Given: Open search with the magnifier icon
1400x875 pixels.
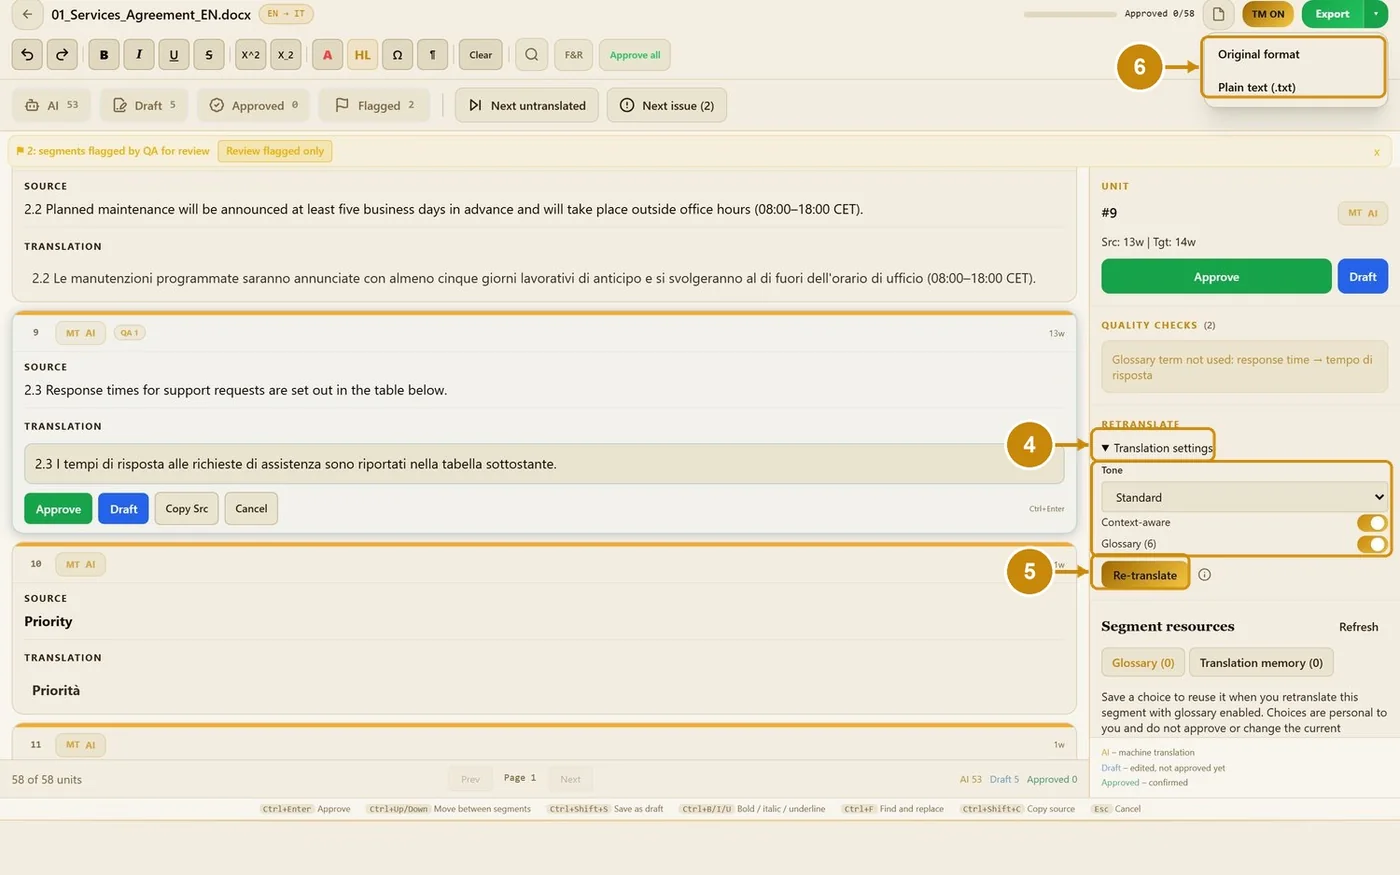Looking at the screenshot, I should [x=532, y=55].
